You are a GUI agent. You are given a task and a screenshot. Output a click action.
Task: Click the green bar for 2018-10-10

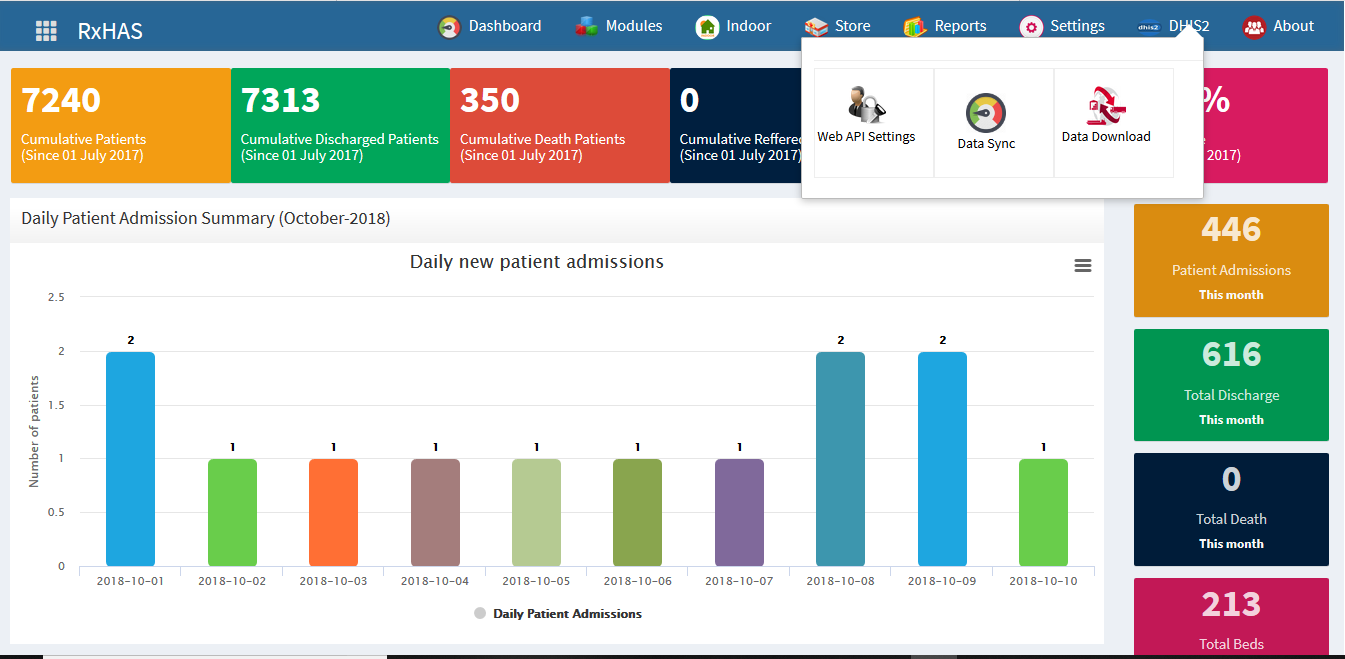pyautogui.click(x=1043, y=513)
